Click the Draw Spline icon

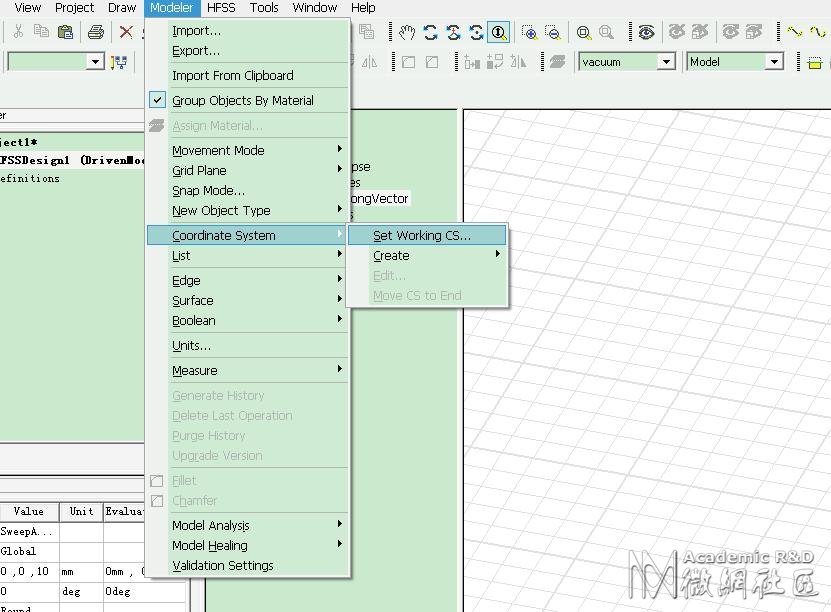[818, 32]
